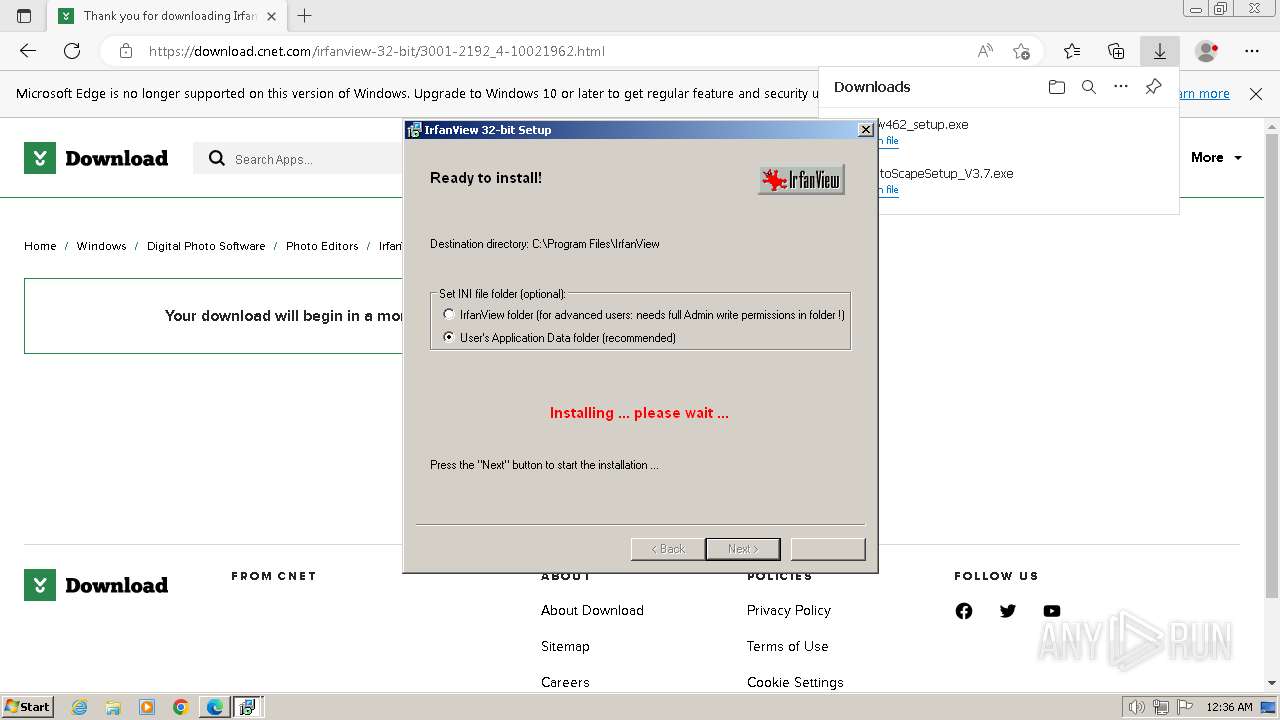The image size is (1280, 720).
Task: Open Edge Settings and more menu
Action: (1252, 51)
